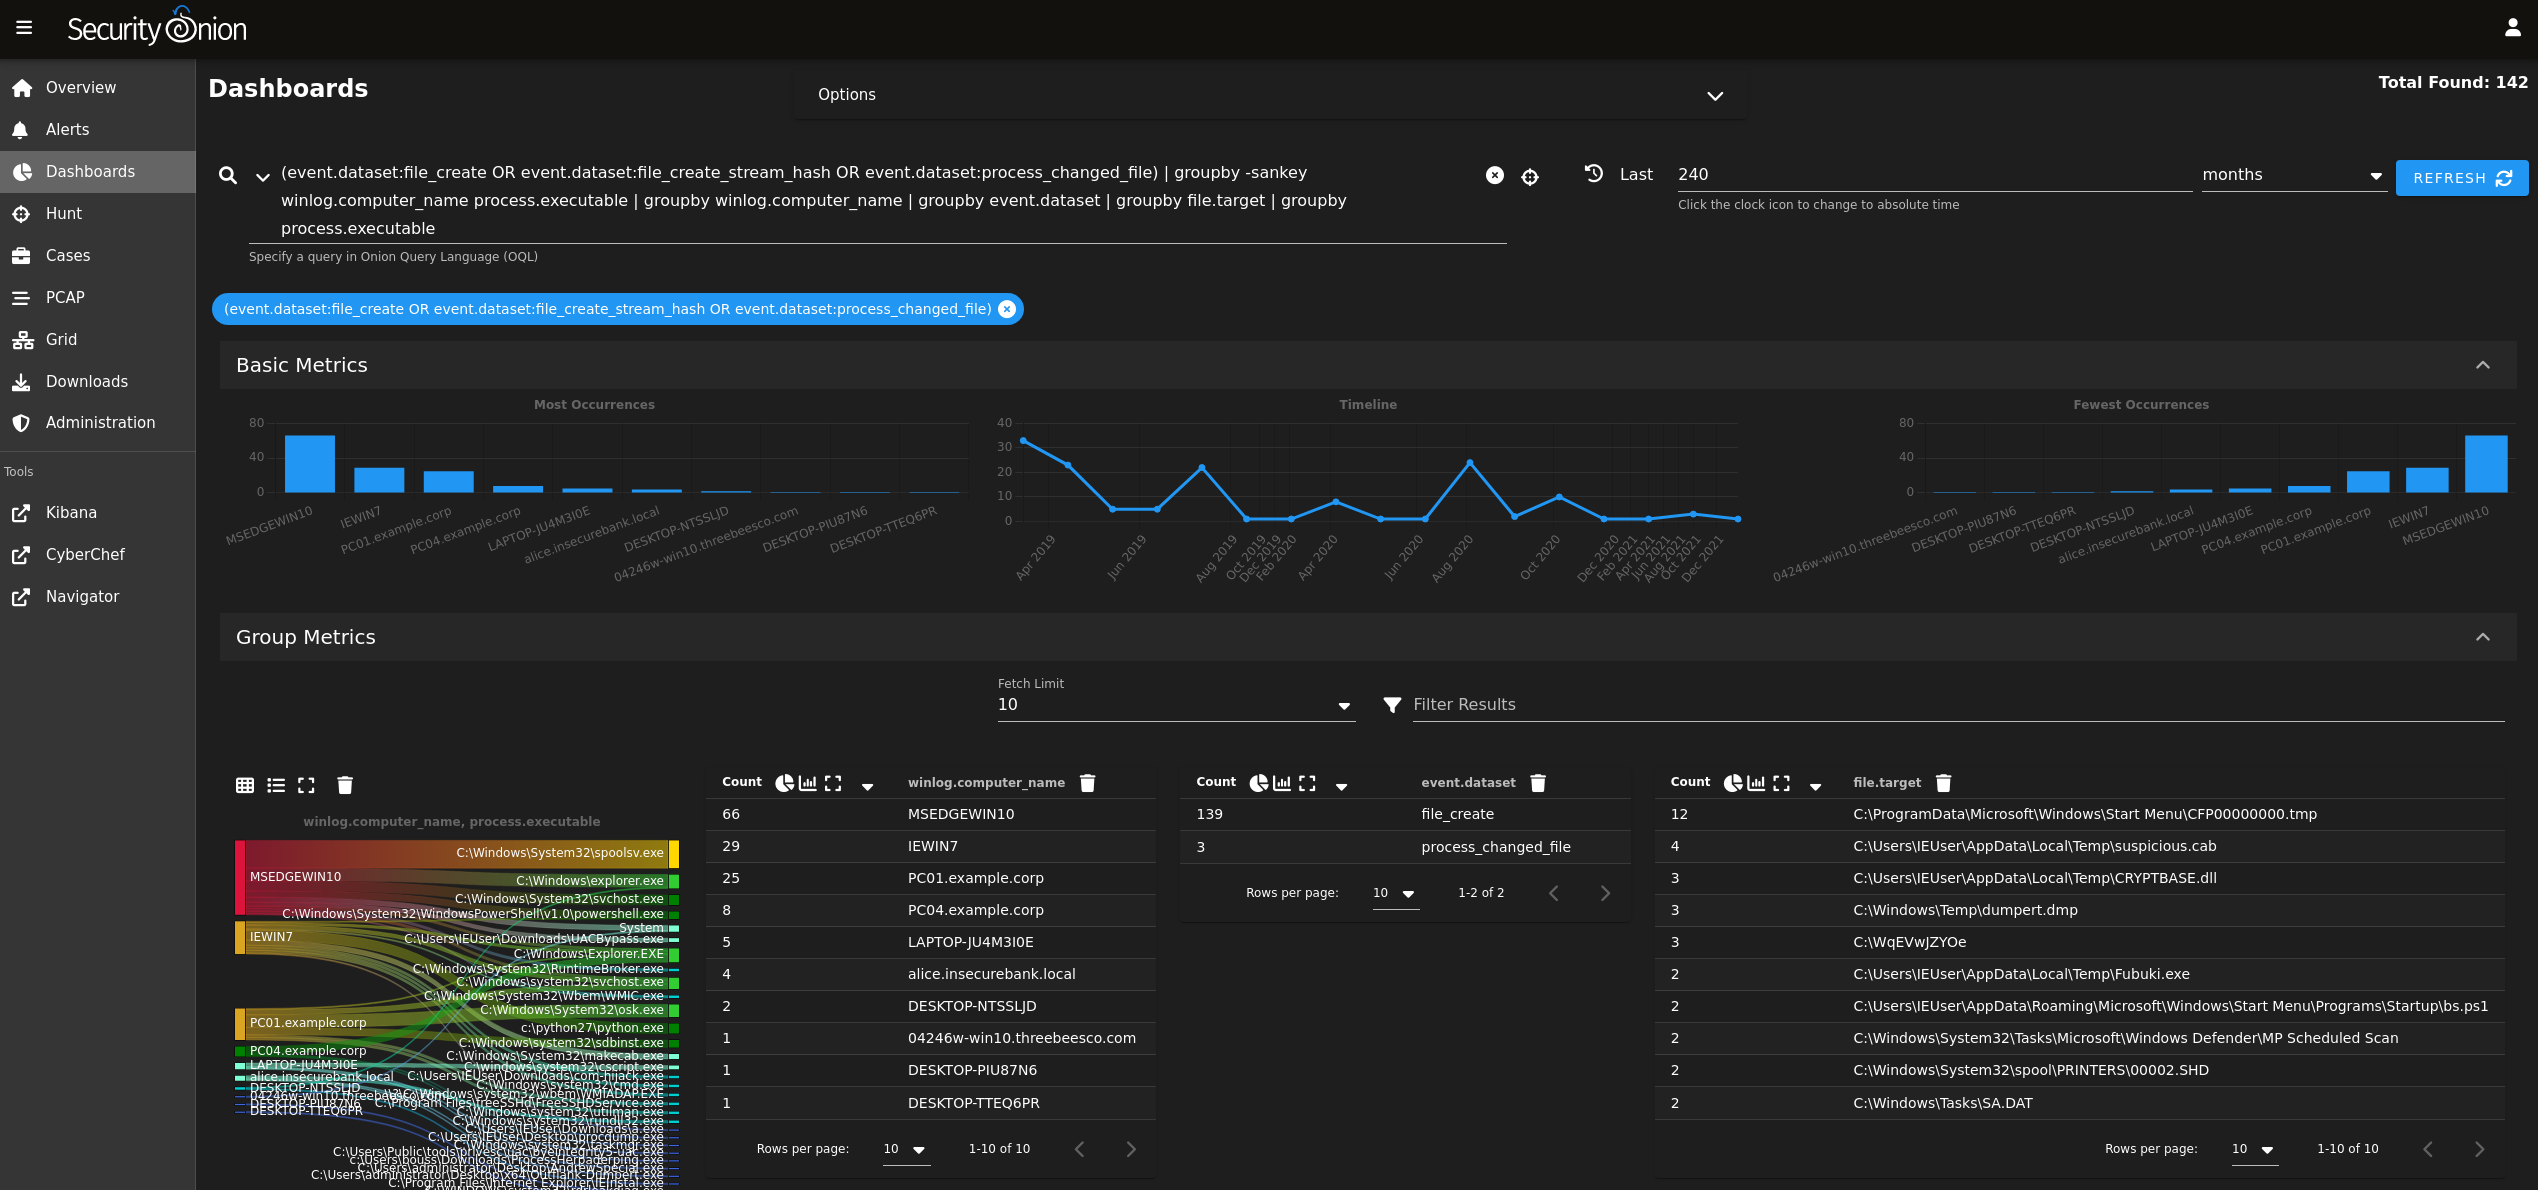Remove the event.dataset filter chip

1007,309
